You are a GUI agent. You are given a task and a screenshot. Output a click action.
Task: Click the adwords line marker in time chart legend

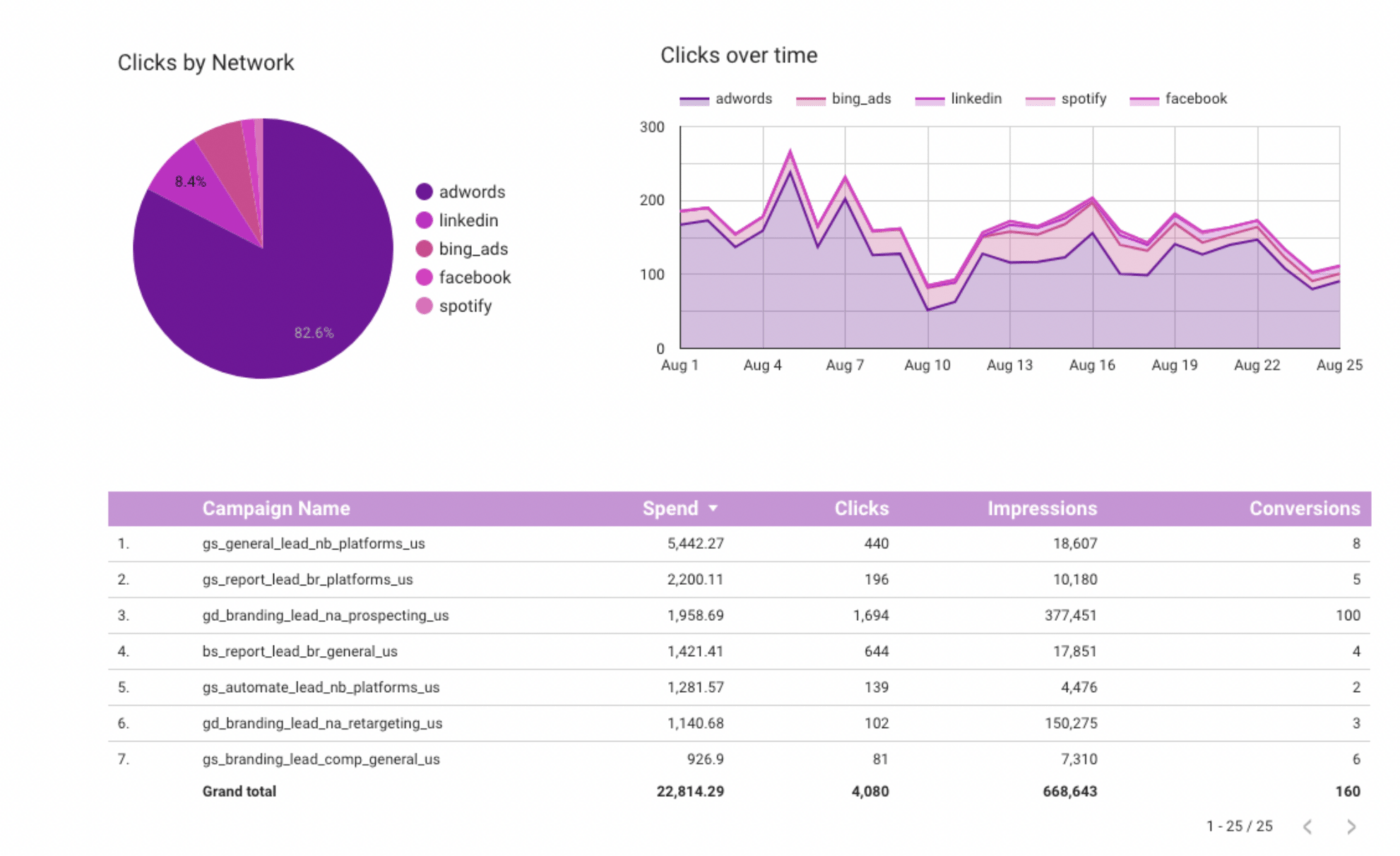coord(694,100)
